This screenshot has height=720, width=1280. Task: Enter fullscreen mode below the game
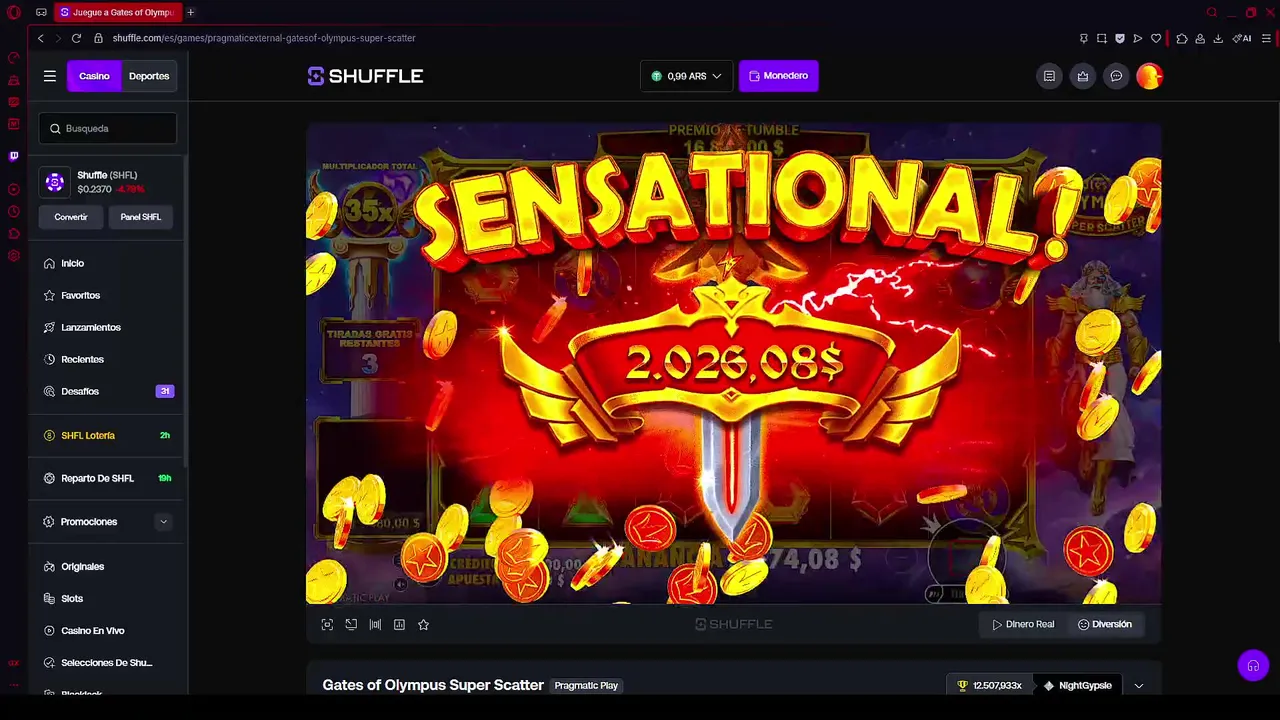coord(327,624)
